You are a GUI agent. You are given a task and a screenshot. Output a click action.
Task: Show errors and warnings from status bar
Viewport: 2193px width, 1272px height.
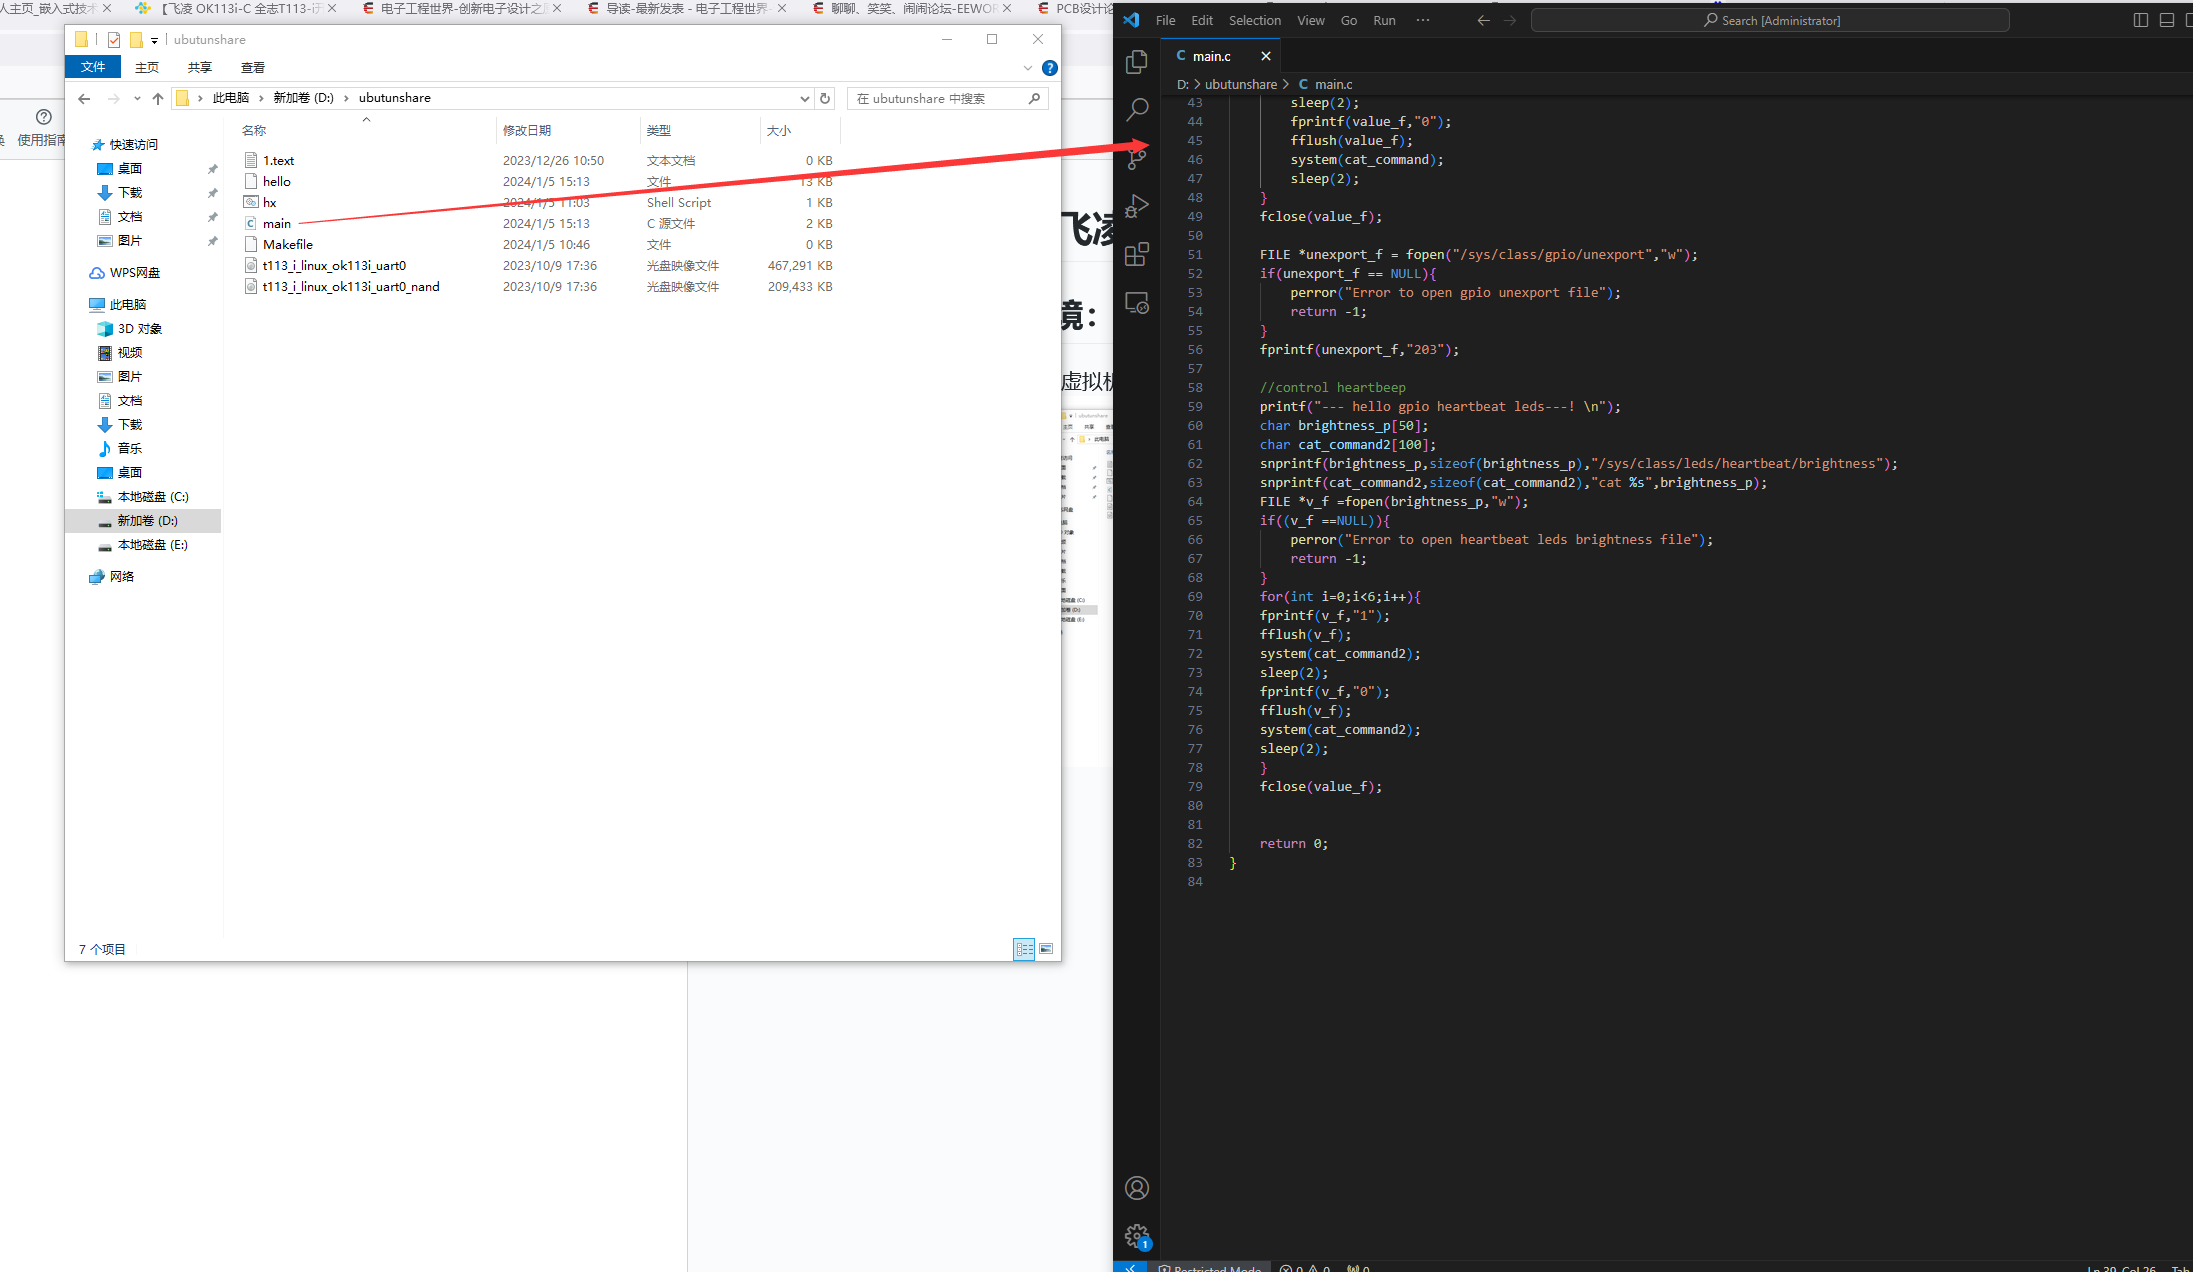1305,1268
